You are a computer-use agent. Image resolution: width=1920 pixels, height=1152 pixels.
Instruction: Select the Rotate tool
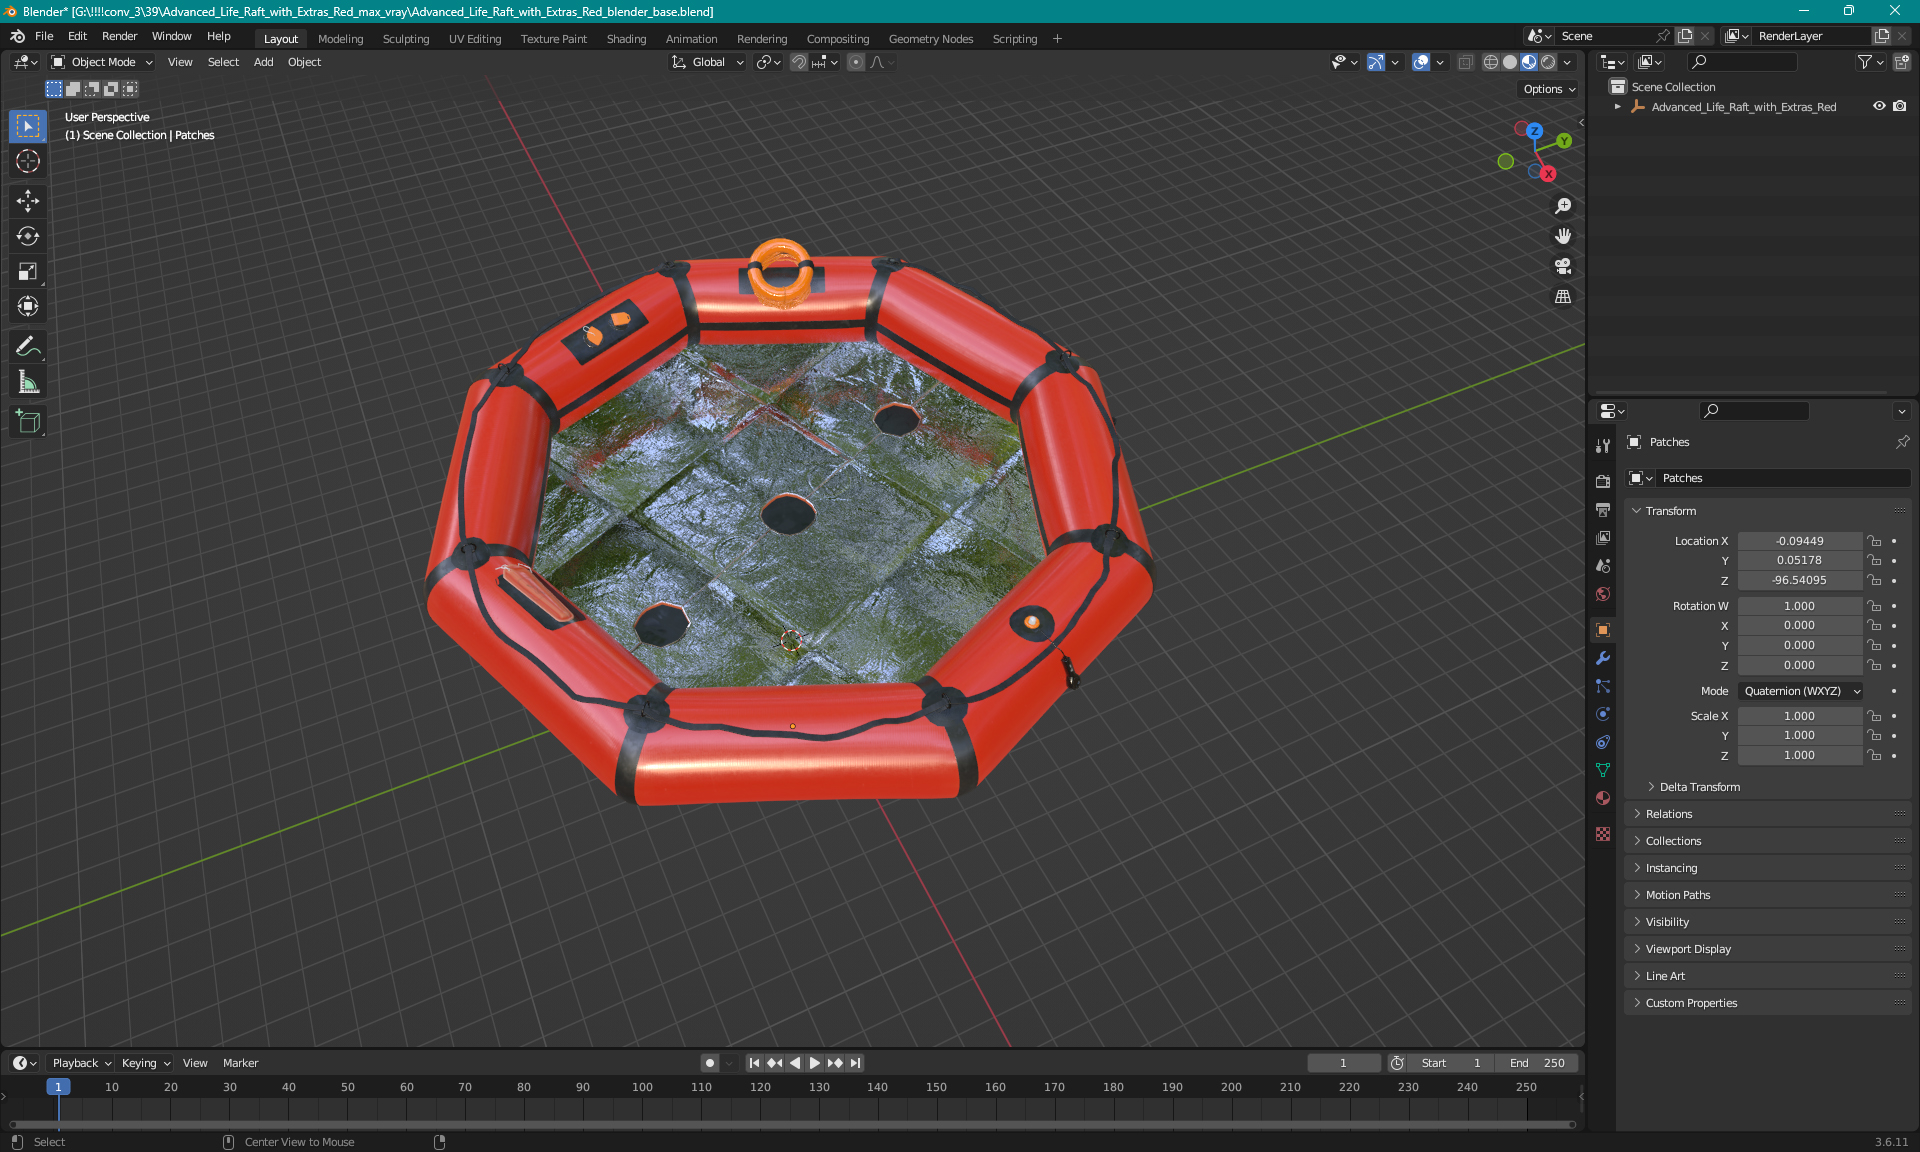28,236
